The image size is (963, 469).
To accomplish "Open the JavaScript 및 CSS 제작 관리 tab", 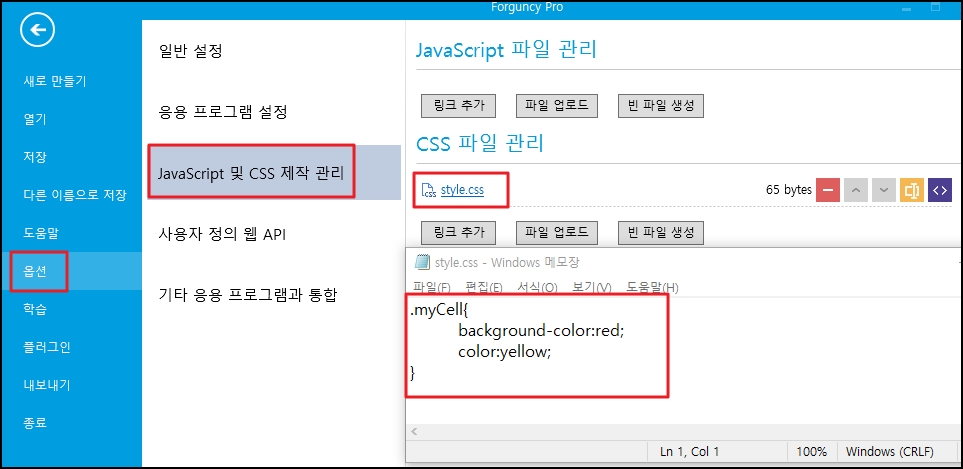I will 250,172.
